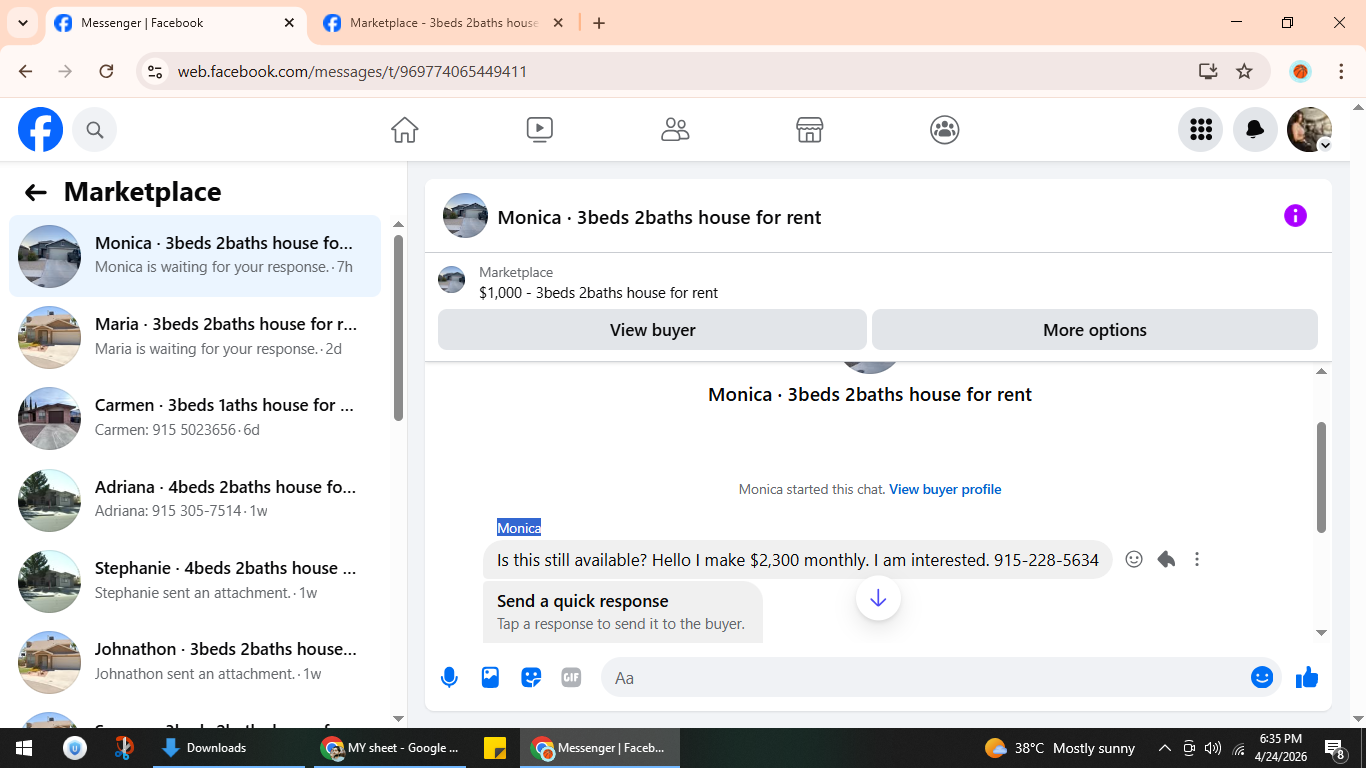Attach a photo file

490,678
